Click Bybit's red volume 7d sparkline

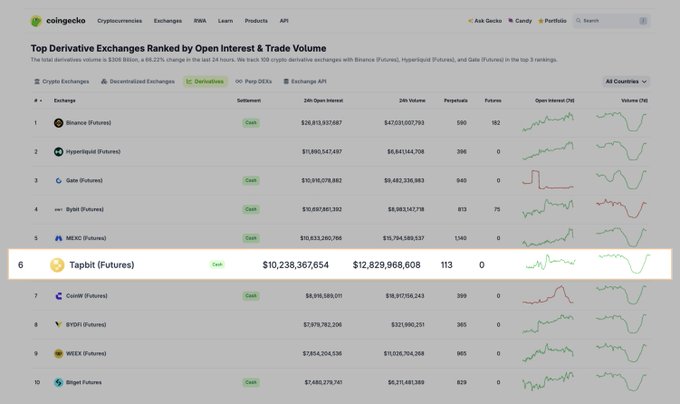point(621,208)
